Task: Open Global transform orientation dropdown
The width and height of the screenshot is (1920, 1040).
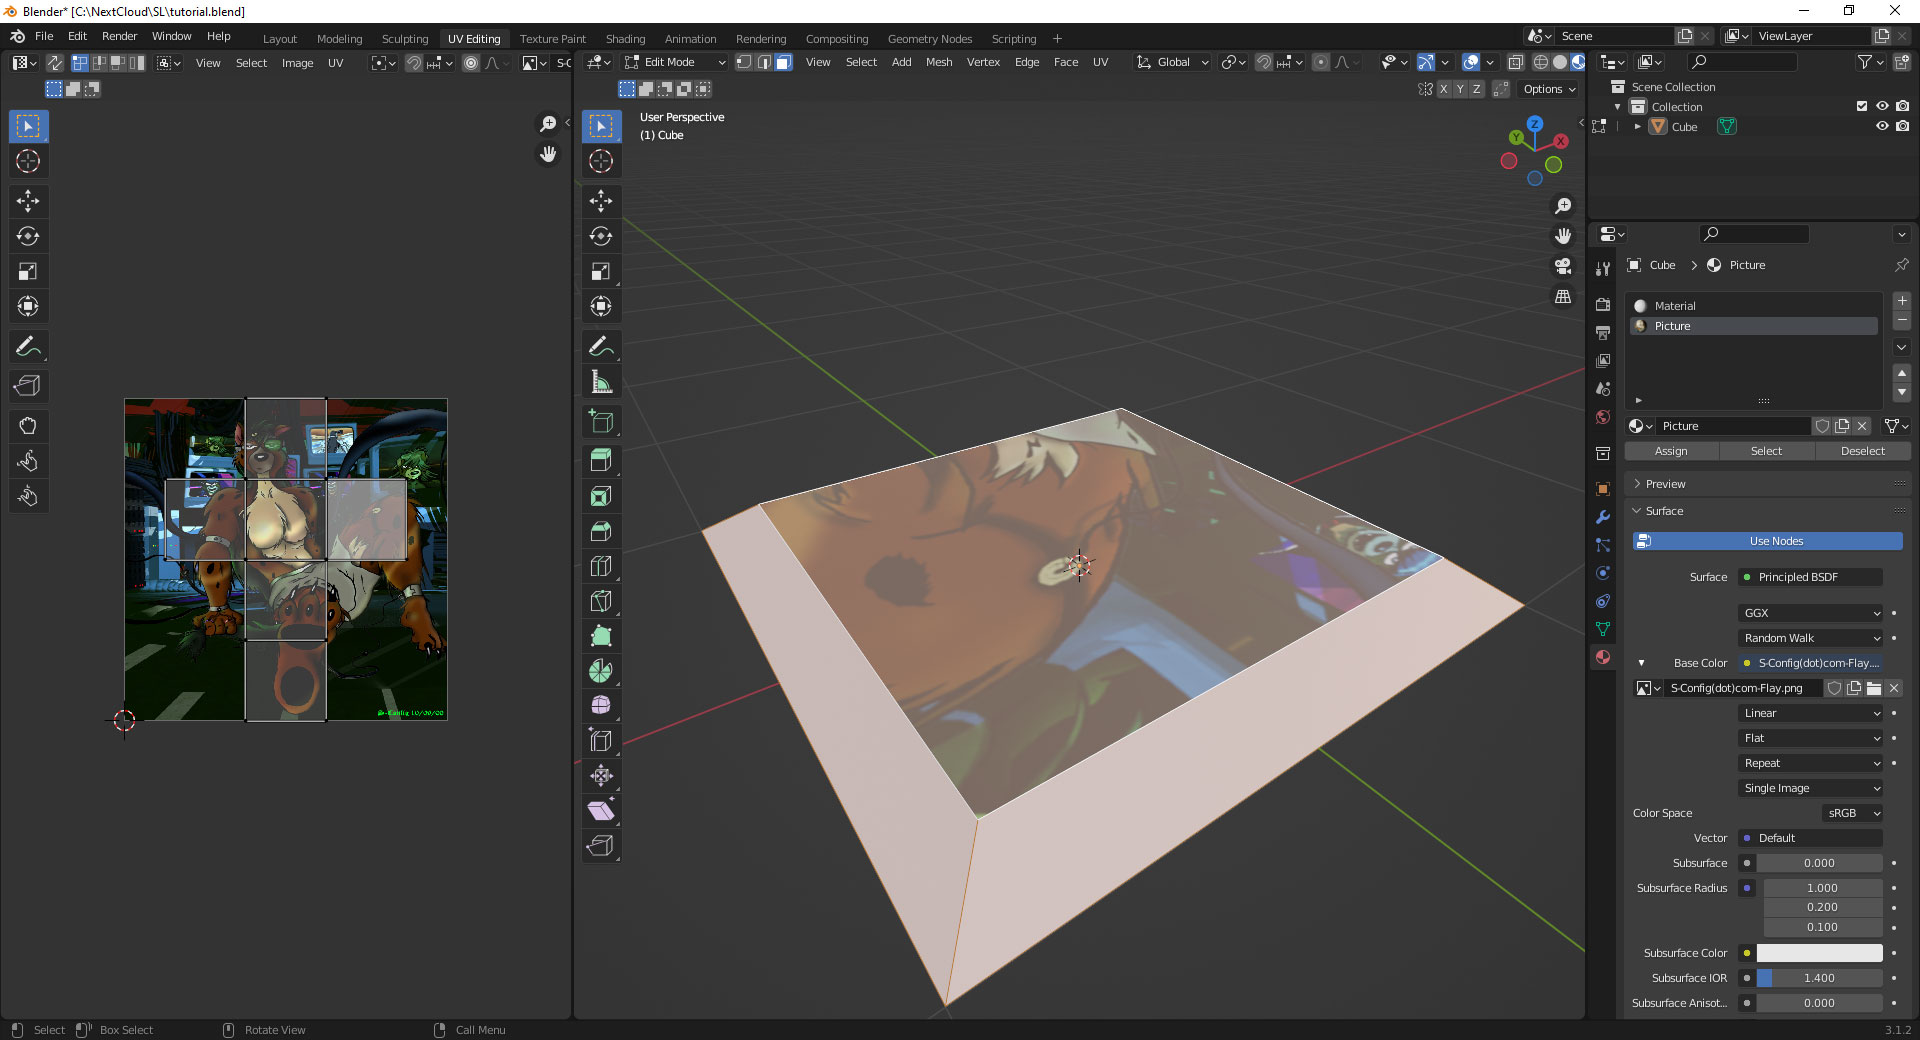Action: click(x=1173, y=62)
